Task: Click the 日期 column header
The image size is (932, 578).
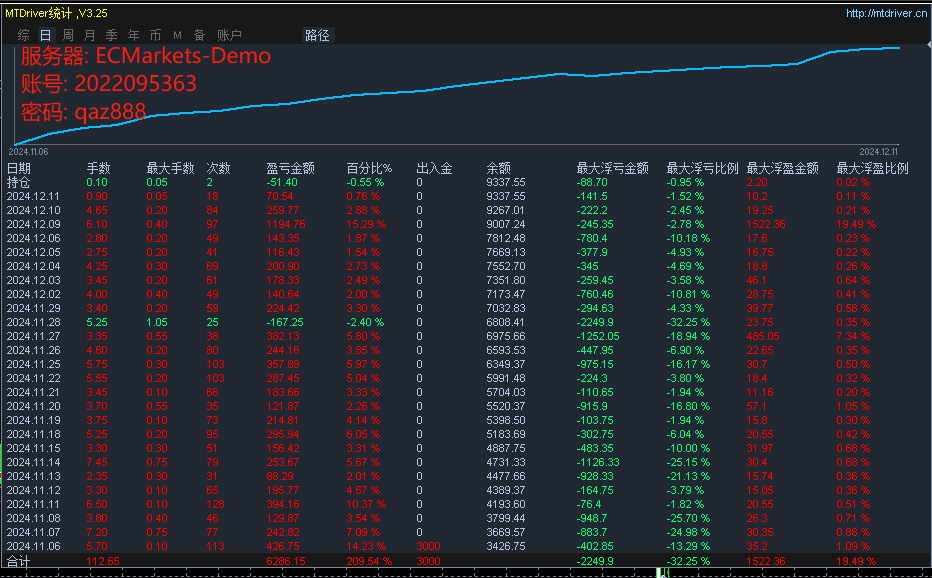Action: (18, 168)
